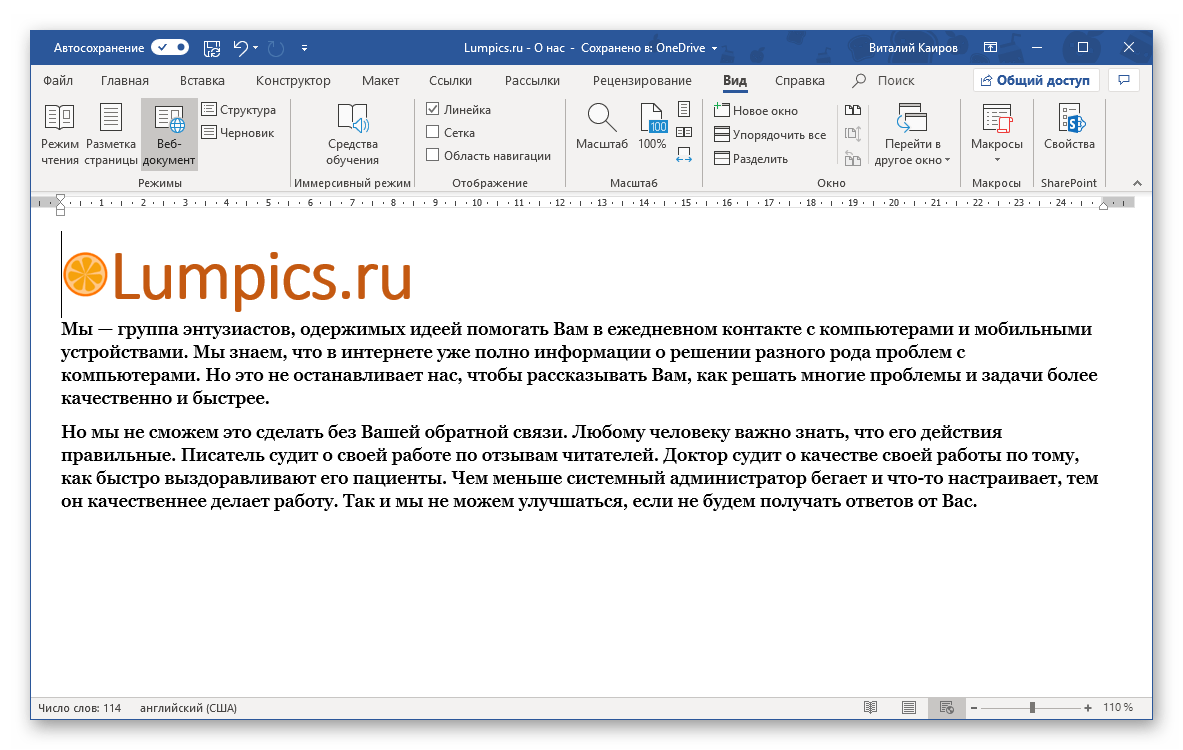Open the undo history dropdown arrow
This screenshot has width=1183, height=750.
[x=256, y=47]
